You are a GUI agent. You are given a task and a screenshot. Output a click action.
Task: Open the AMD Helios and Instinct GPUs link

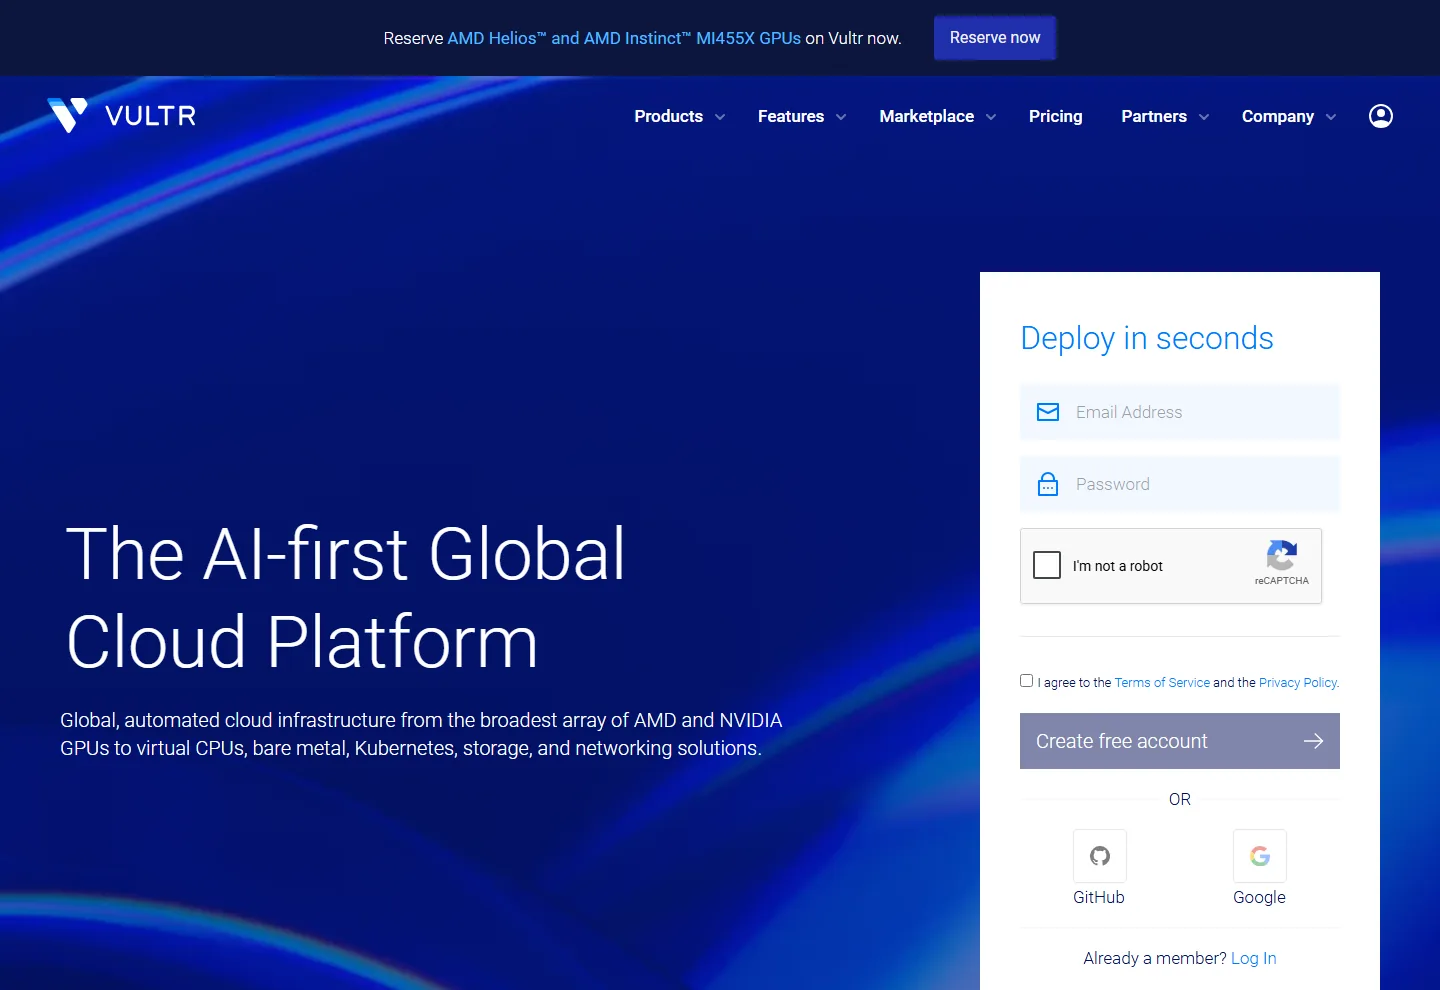624,38
